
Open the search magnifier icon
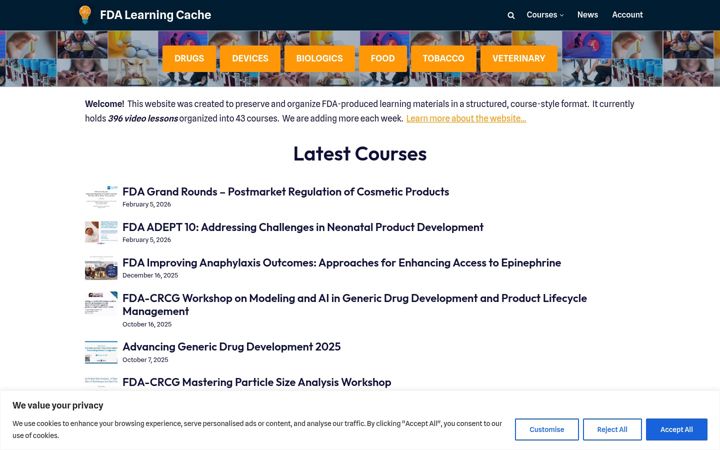[x=511, y=15]
